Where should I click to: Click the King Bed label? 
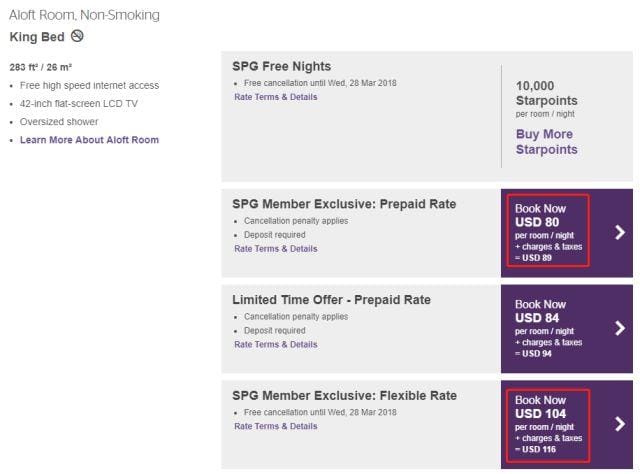(x=38, y=37)
